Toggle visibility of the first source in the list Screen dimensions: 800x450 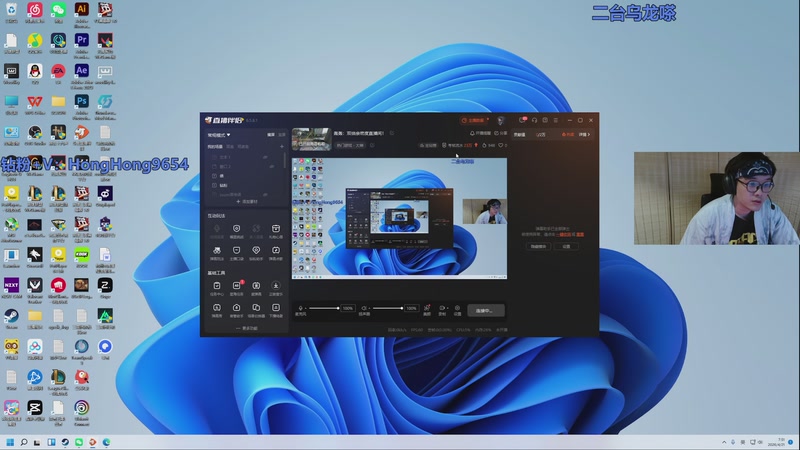click(264, 157)
